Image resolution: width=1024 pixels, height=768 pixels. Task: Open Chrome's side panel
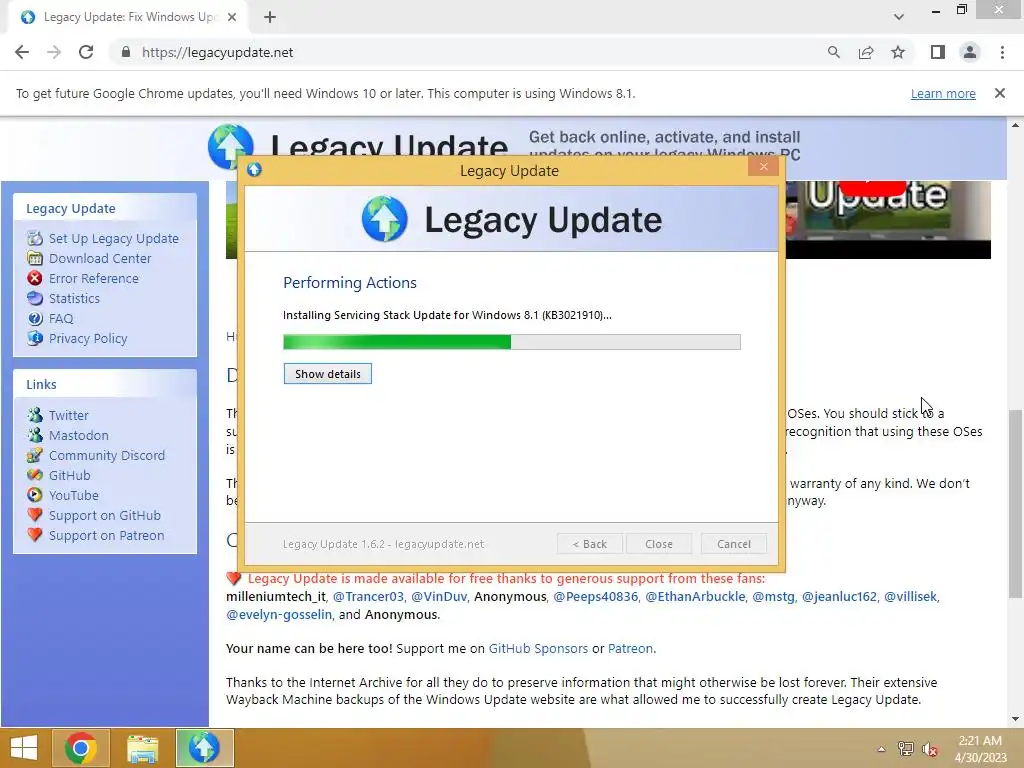click(x=938, y=52)
